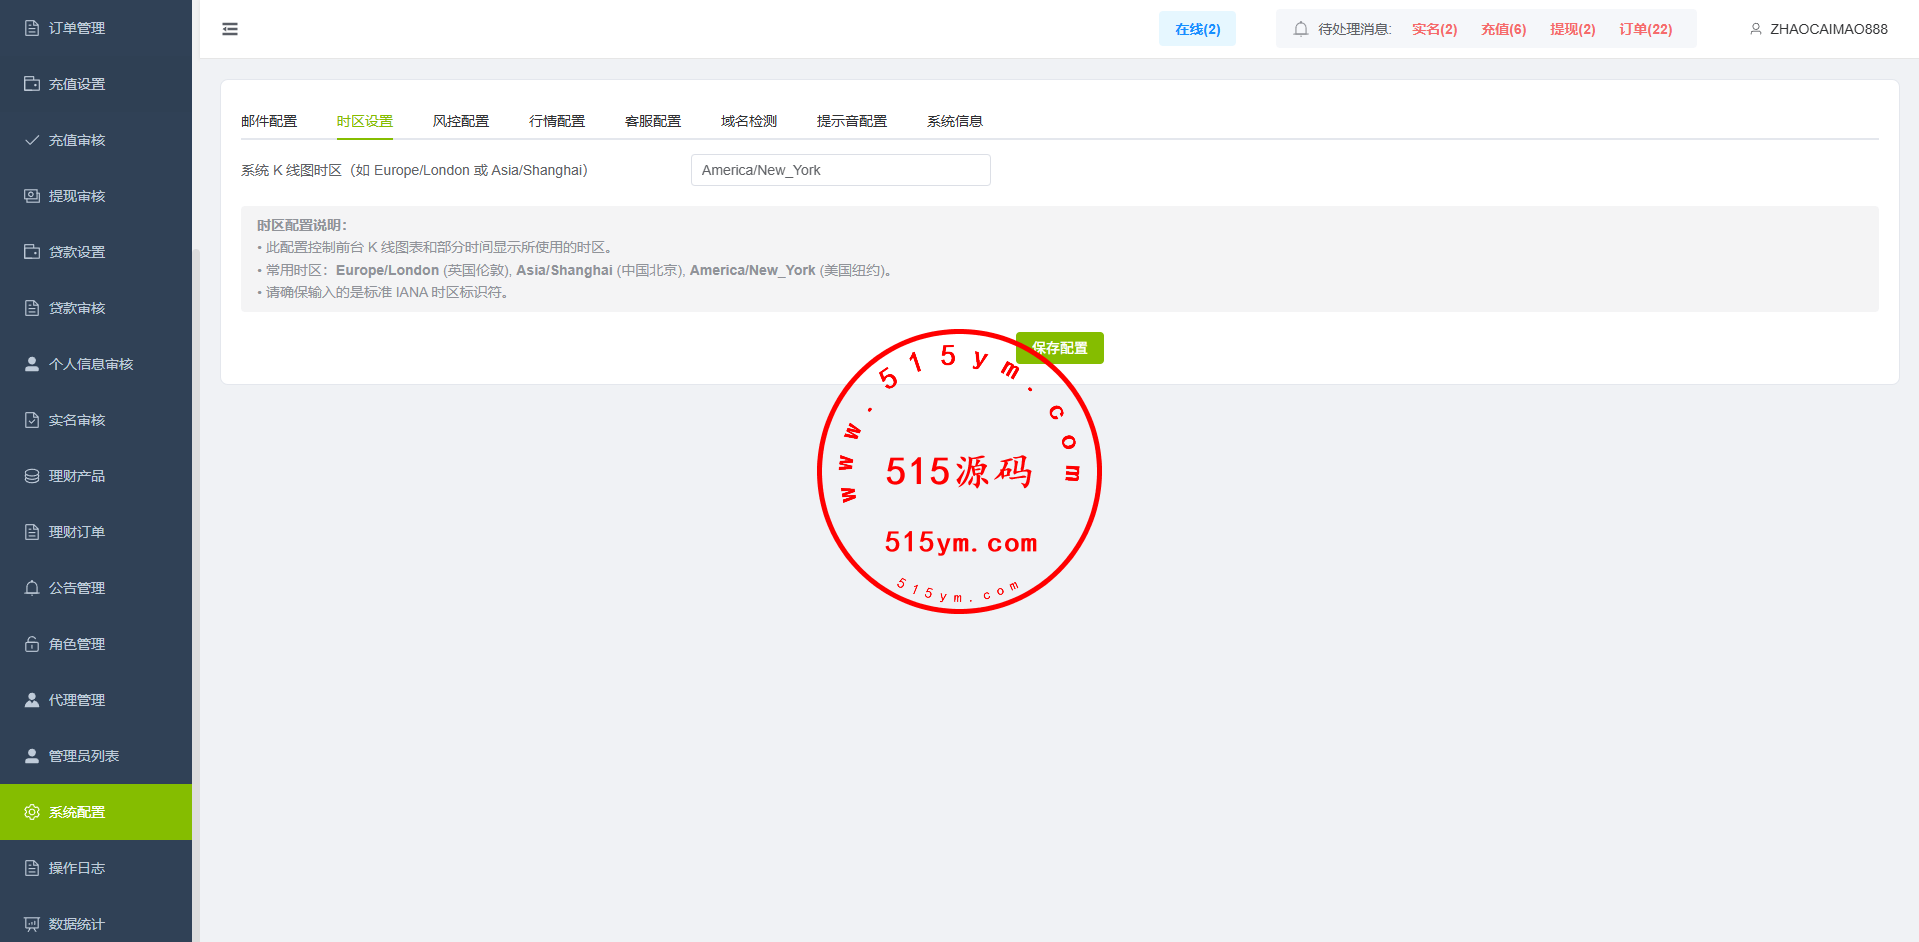Open pending 充值(6) notifications link
The width and height of the screenshot is (1919, 942).
click(x=1503, y=29)
